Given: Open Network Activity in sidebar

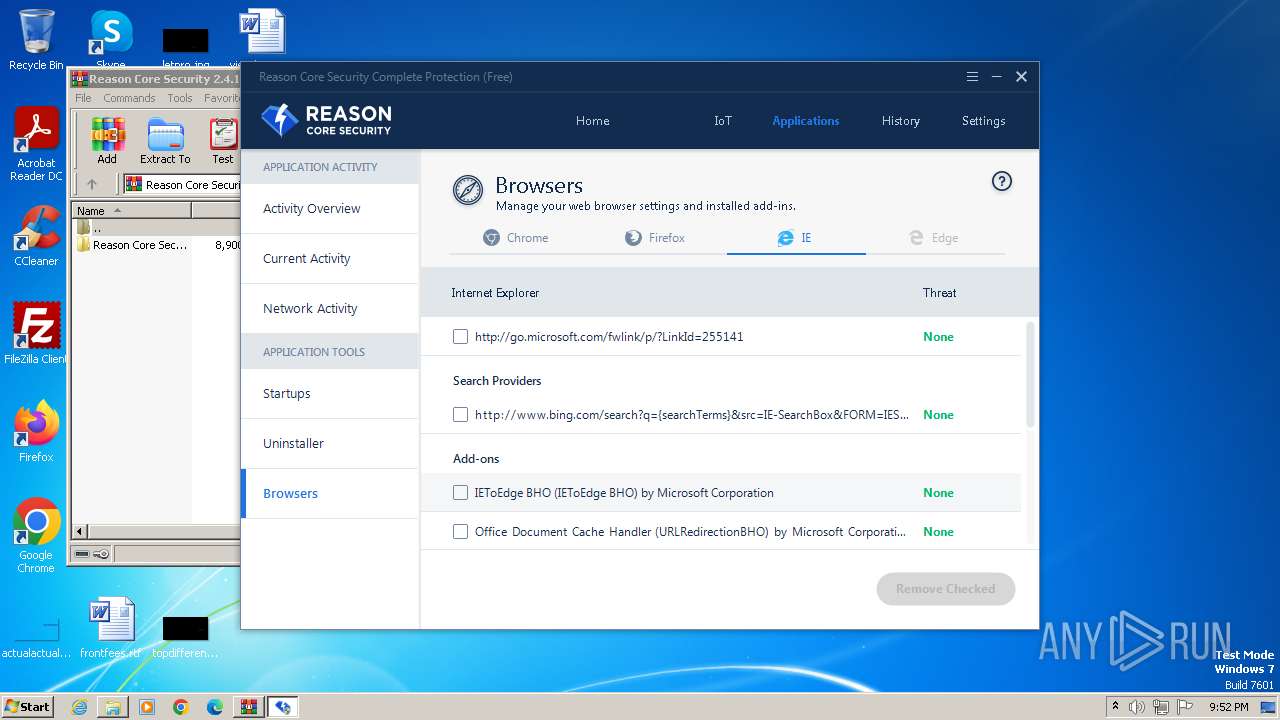Looking at the screenshot, I should (330, 309).
